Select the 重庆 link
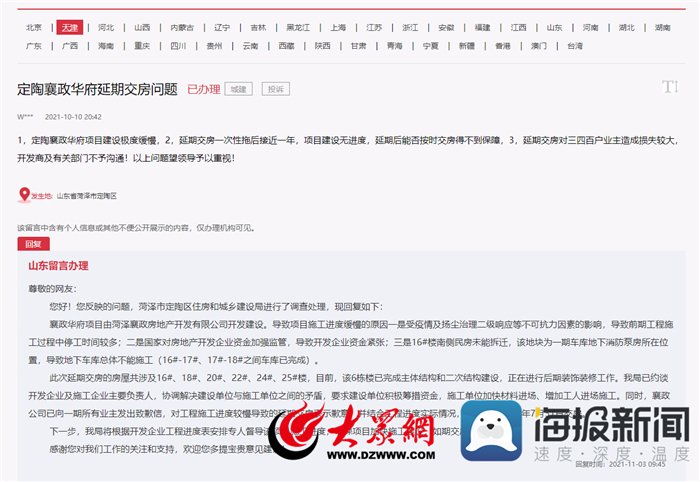The height and width of the screenshot is (482, 700). [x=142, y=46]
